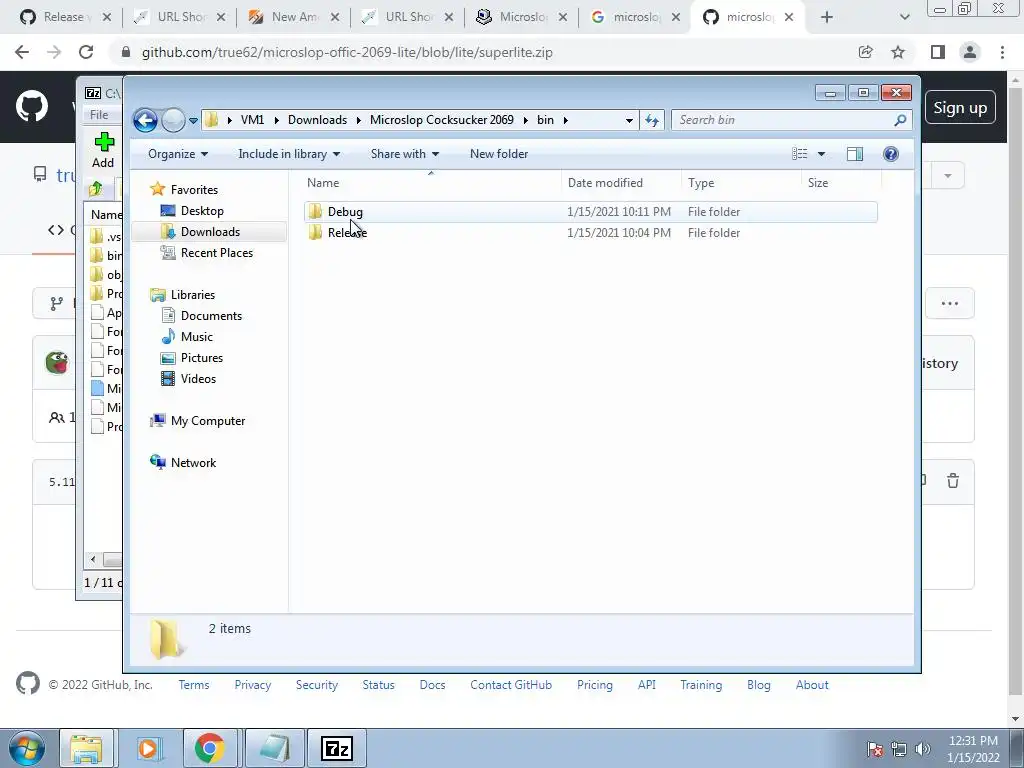Image resolution: width=1024 pixels, height=768 pixels.
Task: Click the change view icon
Action: (x=799, y=154)
